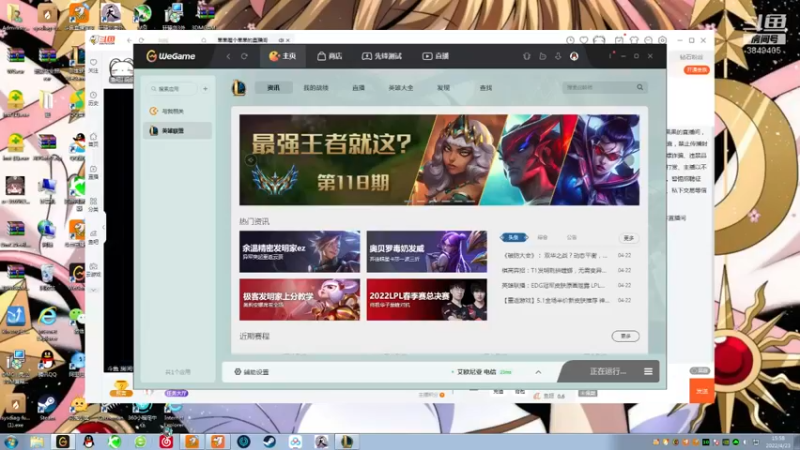
Task: Open the Windows Start button
Action: (11, 441)
